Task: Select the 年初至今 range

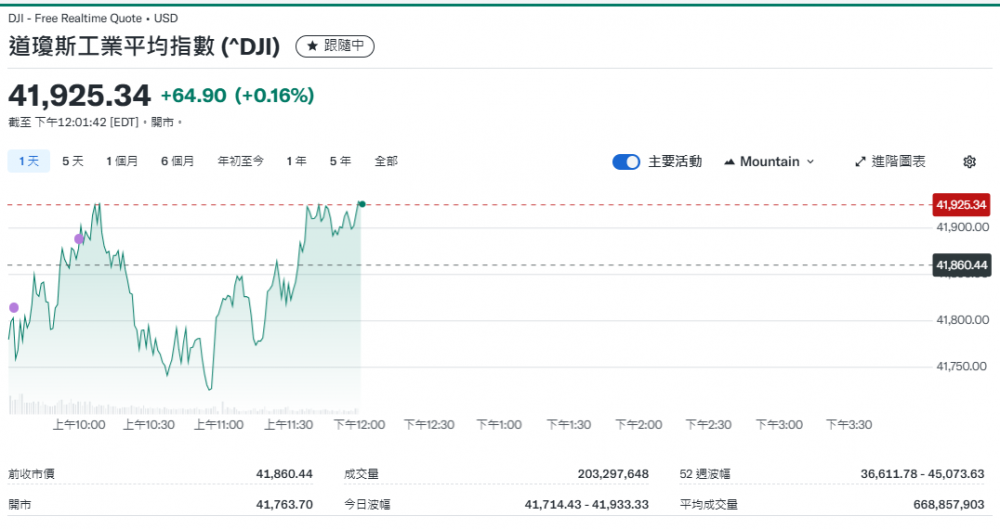Action: click(241, 161)
